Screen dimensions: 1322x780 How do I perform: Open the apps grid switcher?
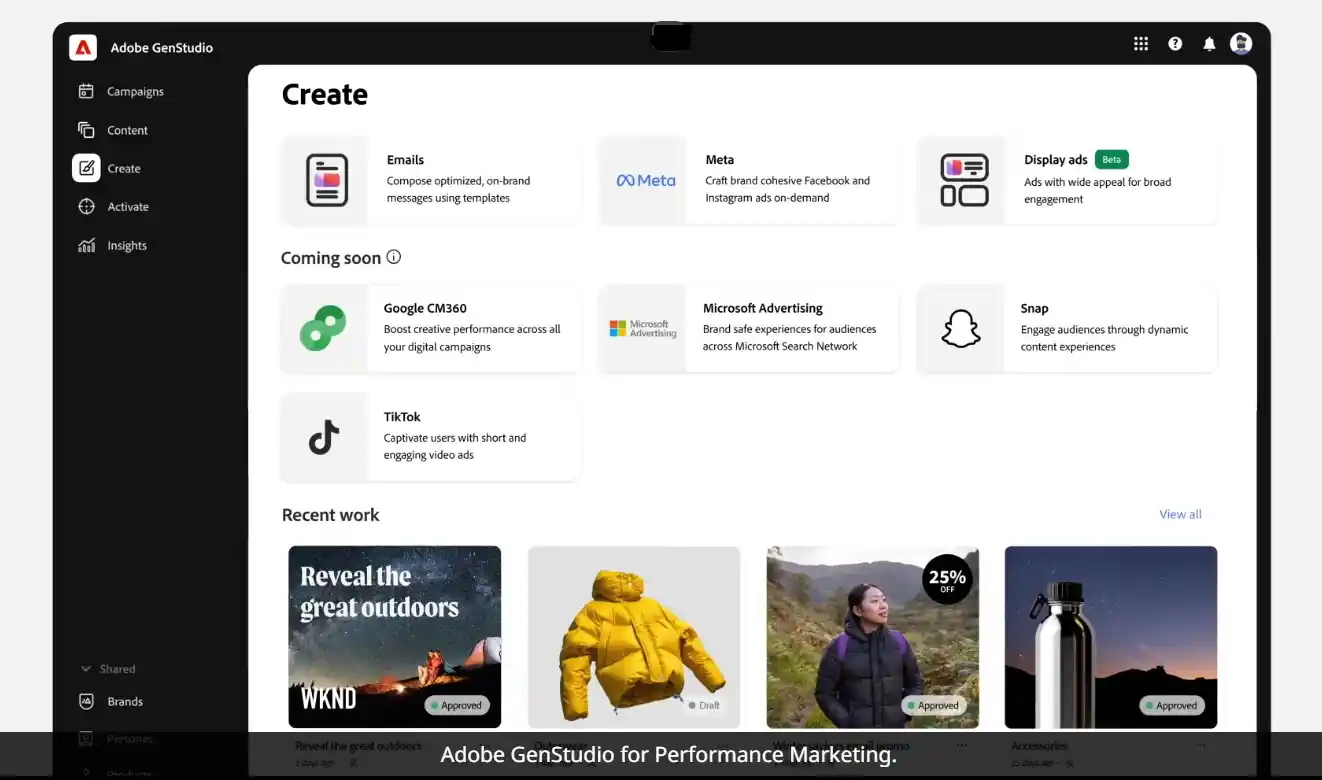(1141, 44)
